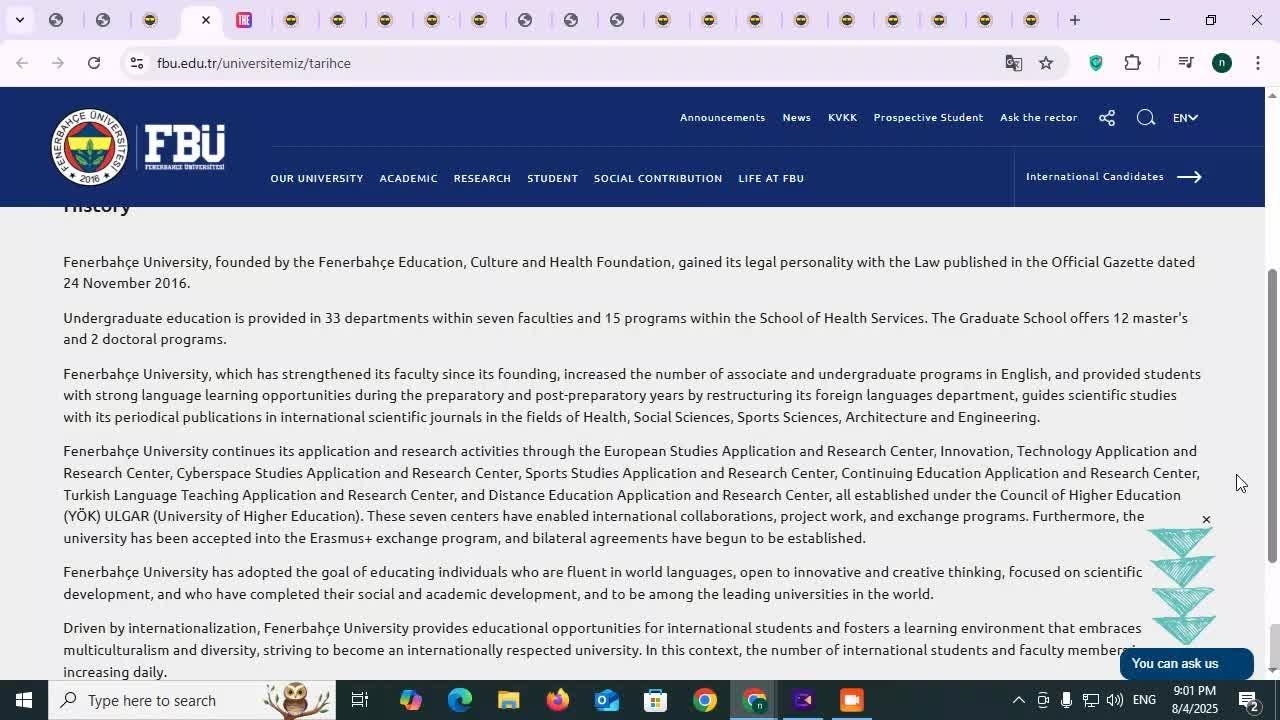Click International Candidates arrow icon
1280x720 pixels.
[x=1188, y=177]
